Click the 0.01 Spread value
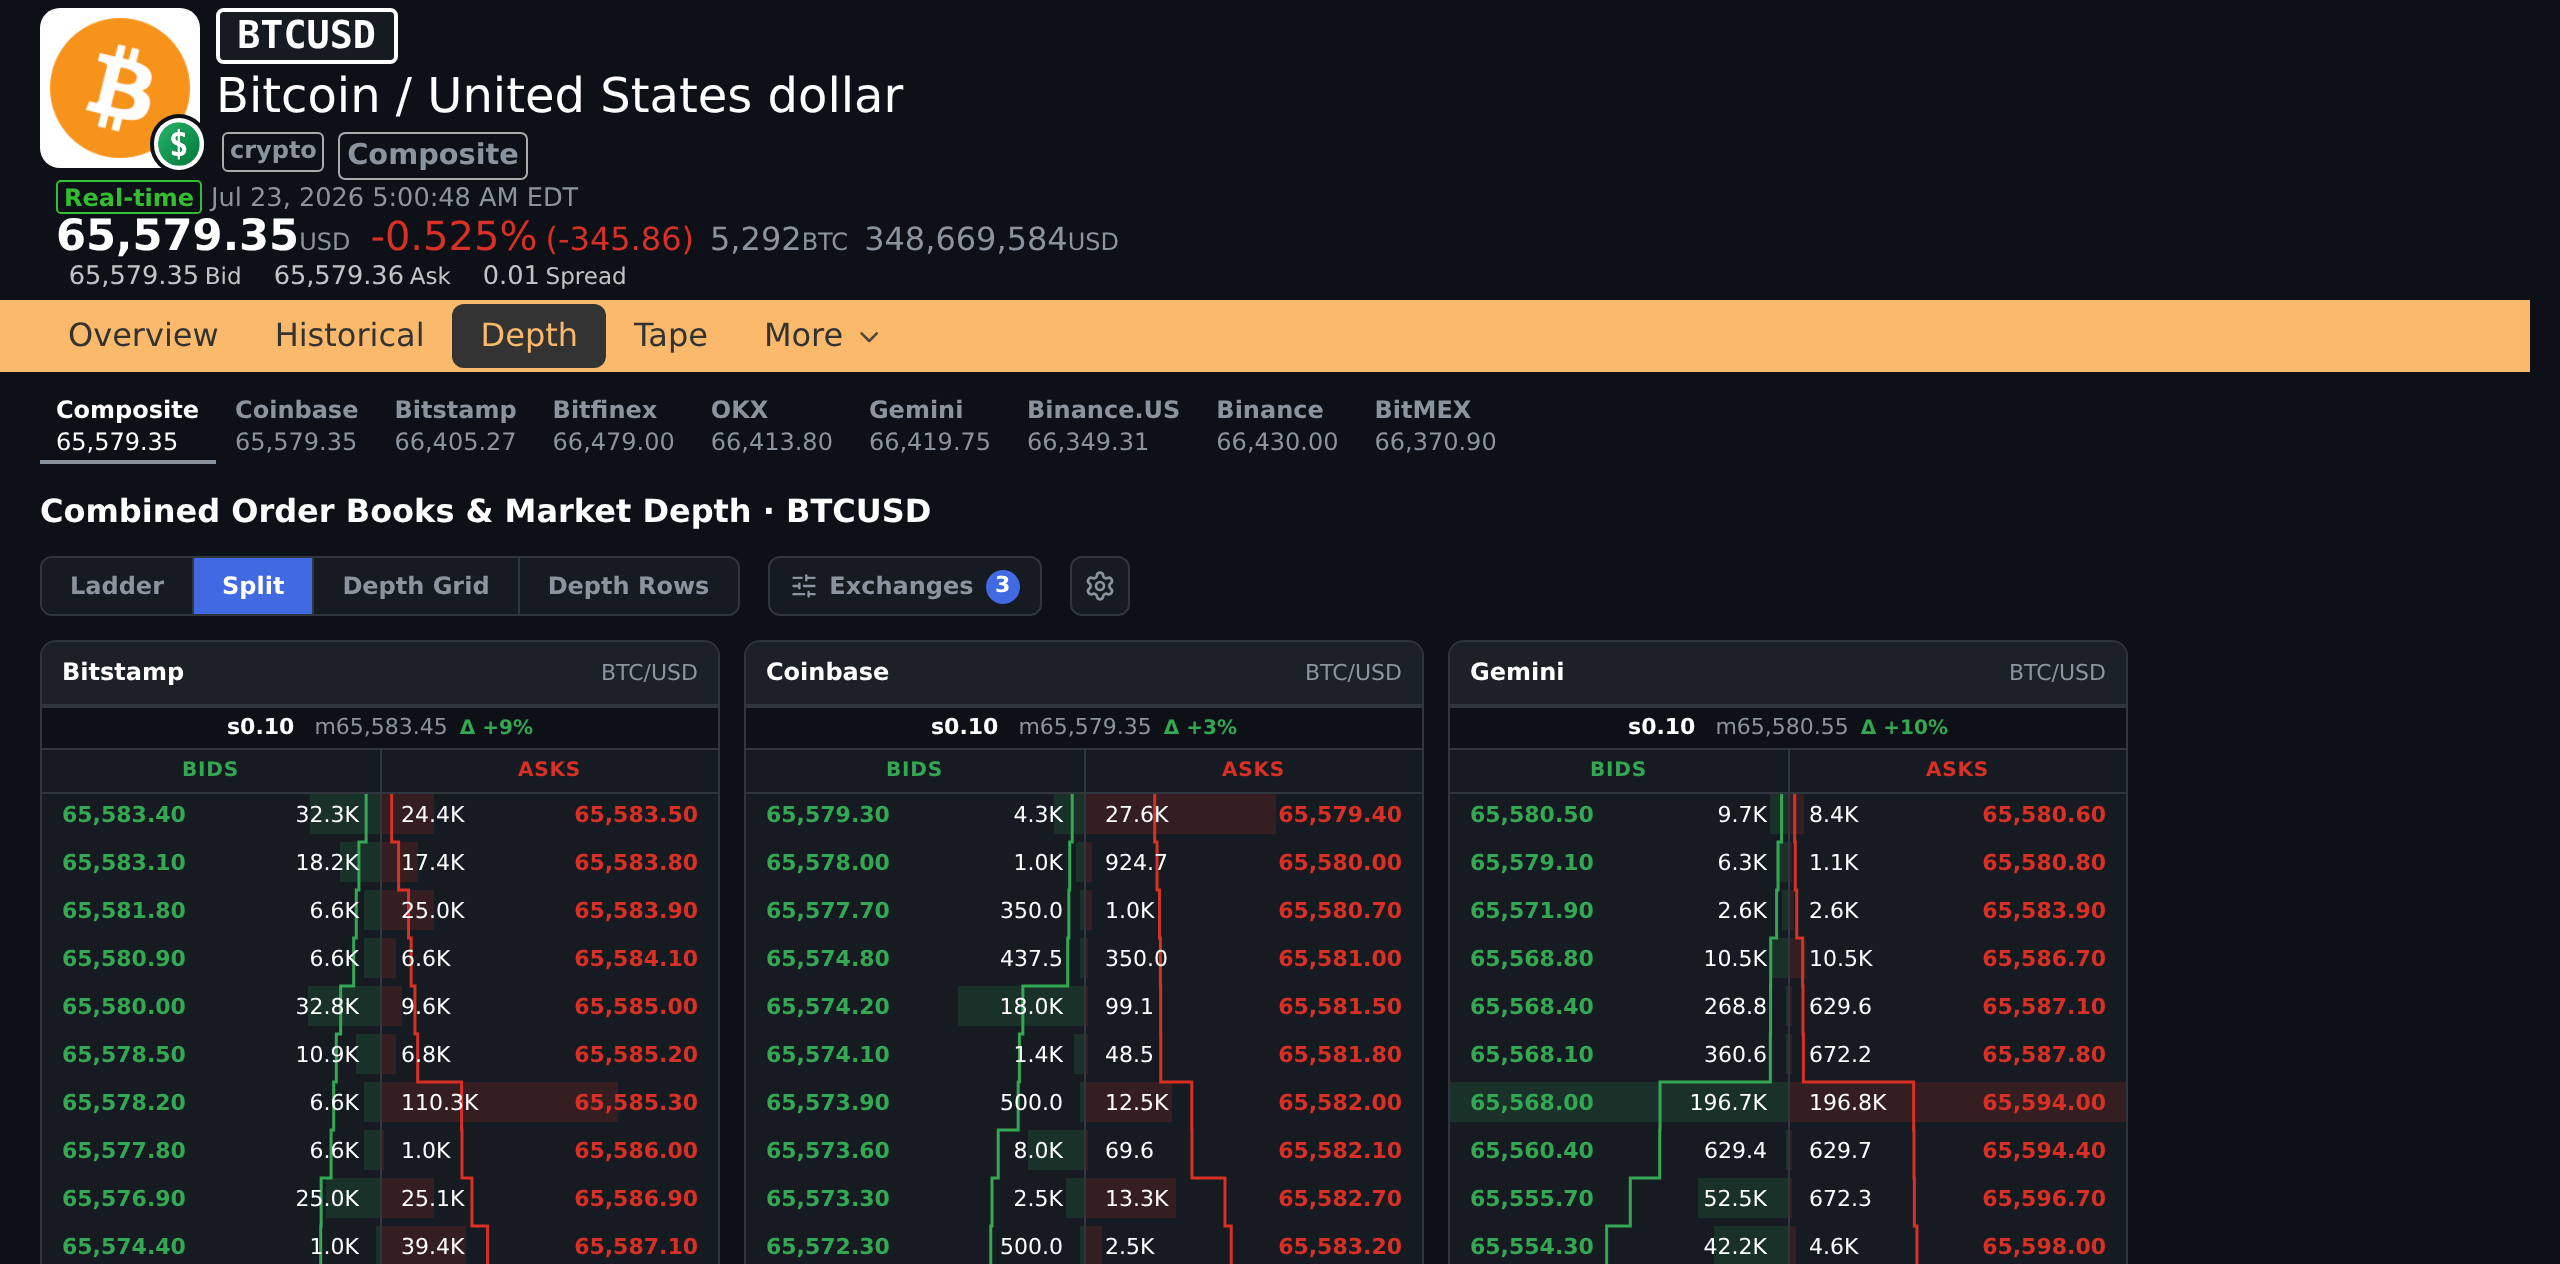2560x1264 pixels. [554, 276]
